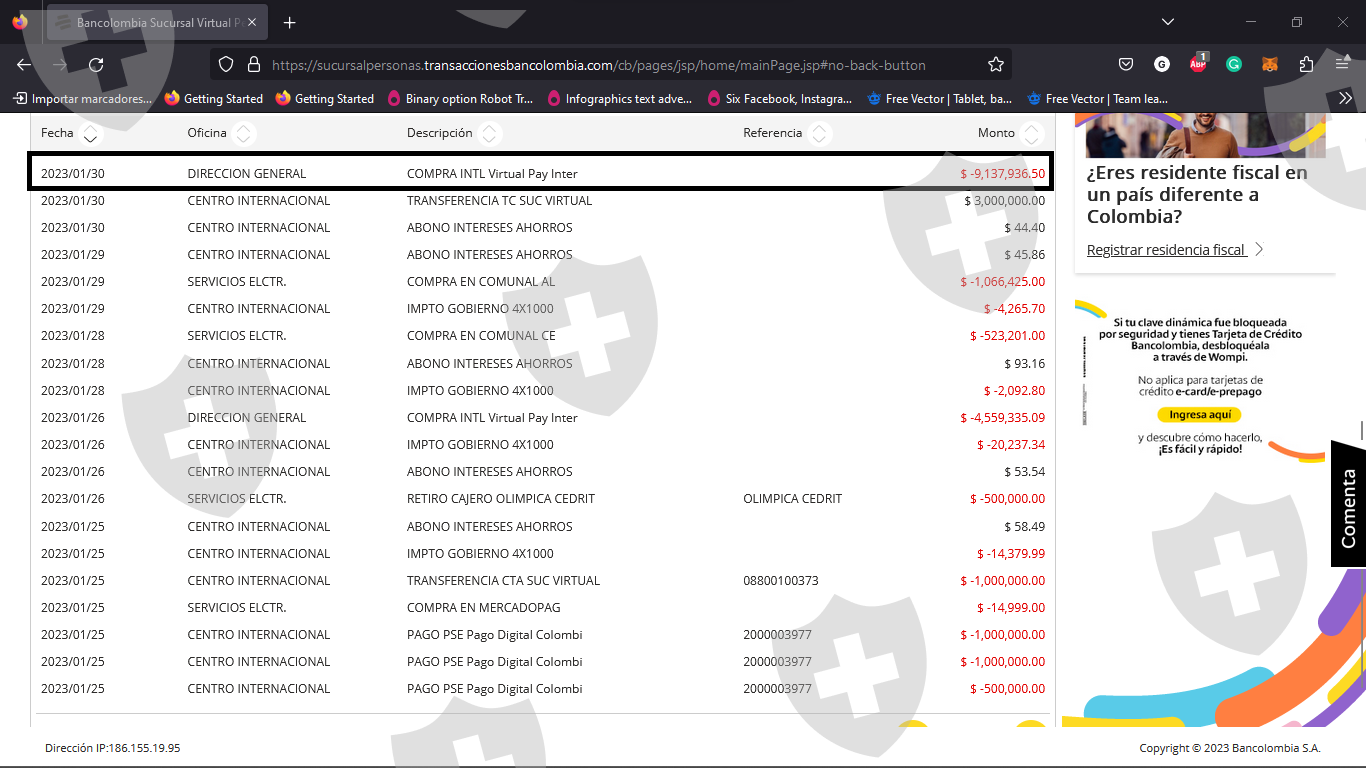Open the Importar marcadores bookmark item
This screenshot has height=768, width=1366.
point(83,99)
